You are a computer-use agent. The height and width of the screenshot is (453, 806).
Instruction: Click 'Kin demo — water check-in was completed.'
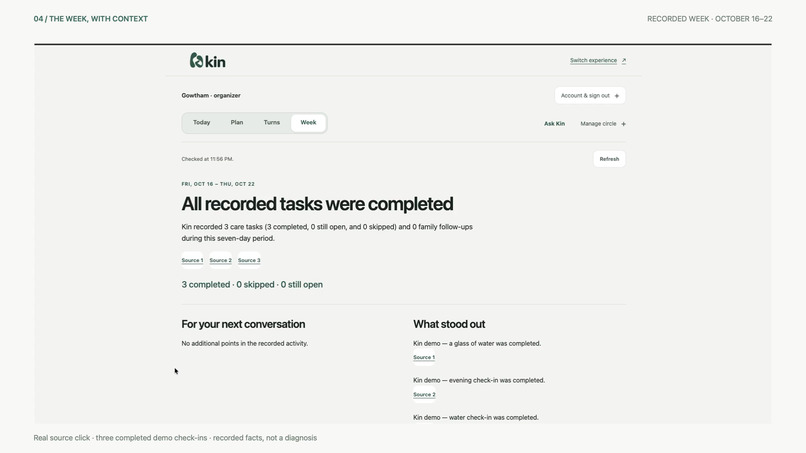[475, 418]
